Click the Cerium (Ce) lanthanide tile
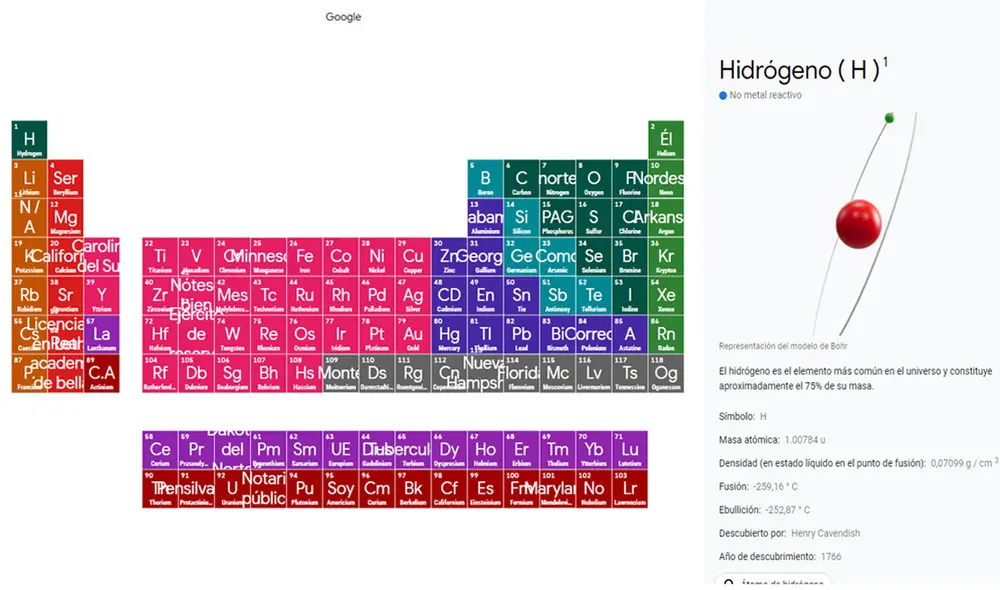 point(160,451)
